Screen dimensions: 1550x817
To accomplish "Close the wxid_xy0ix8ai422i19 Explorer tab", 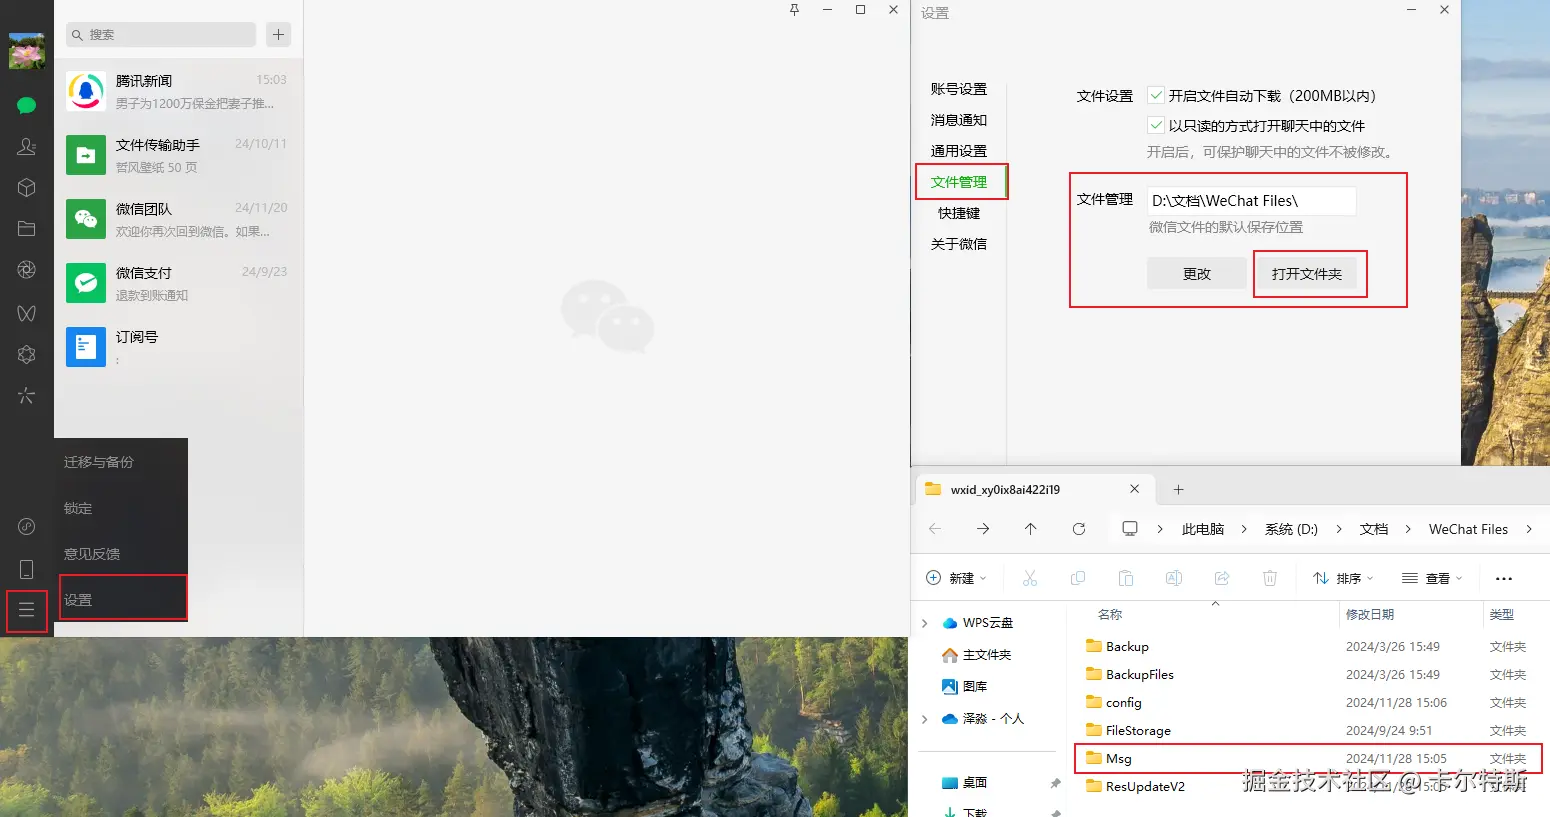I will point(1134,489).
